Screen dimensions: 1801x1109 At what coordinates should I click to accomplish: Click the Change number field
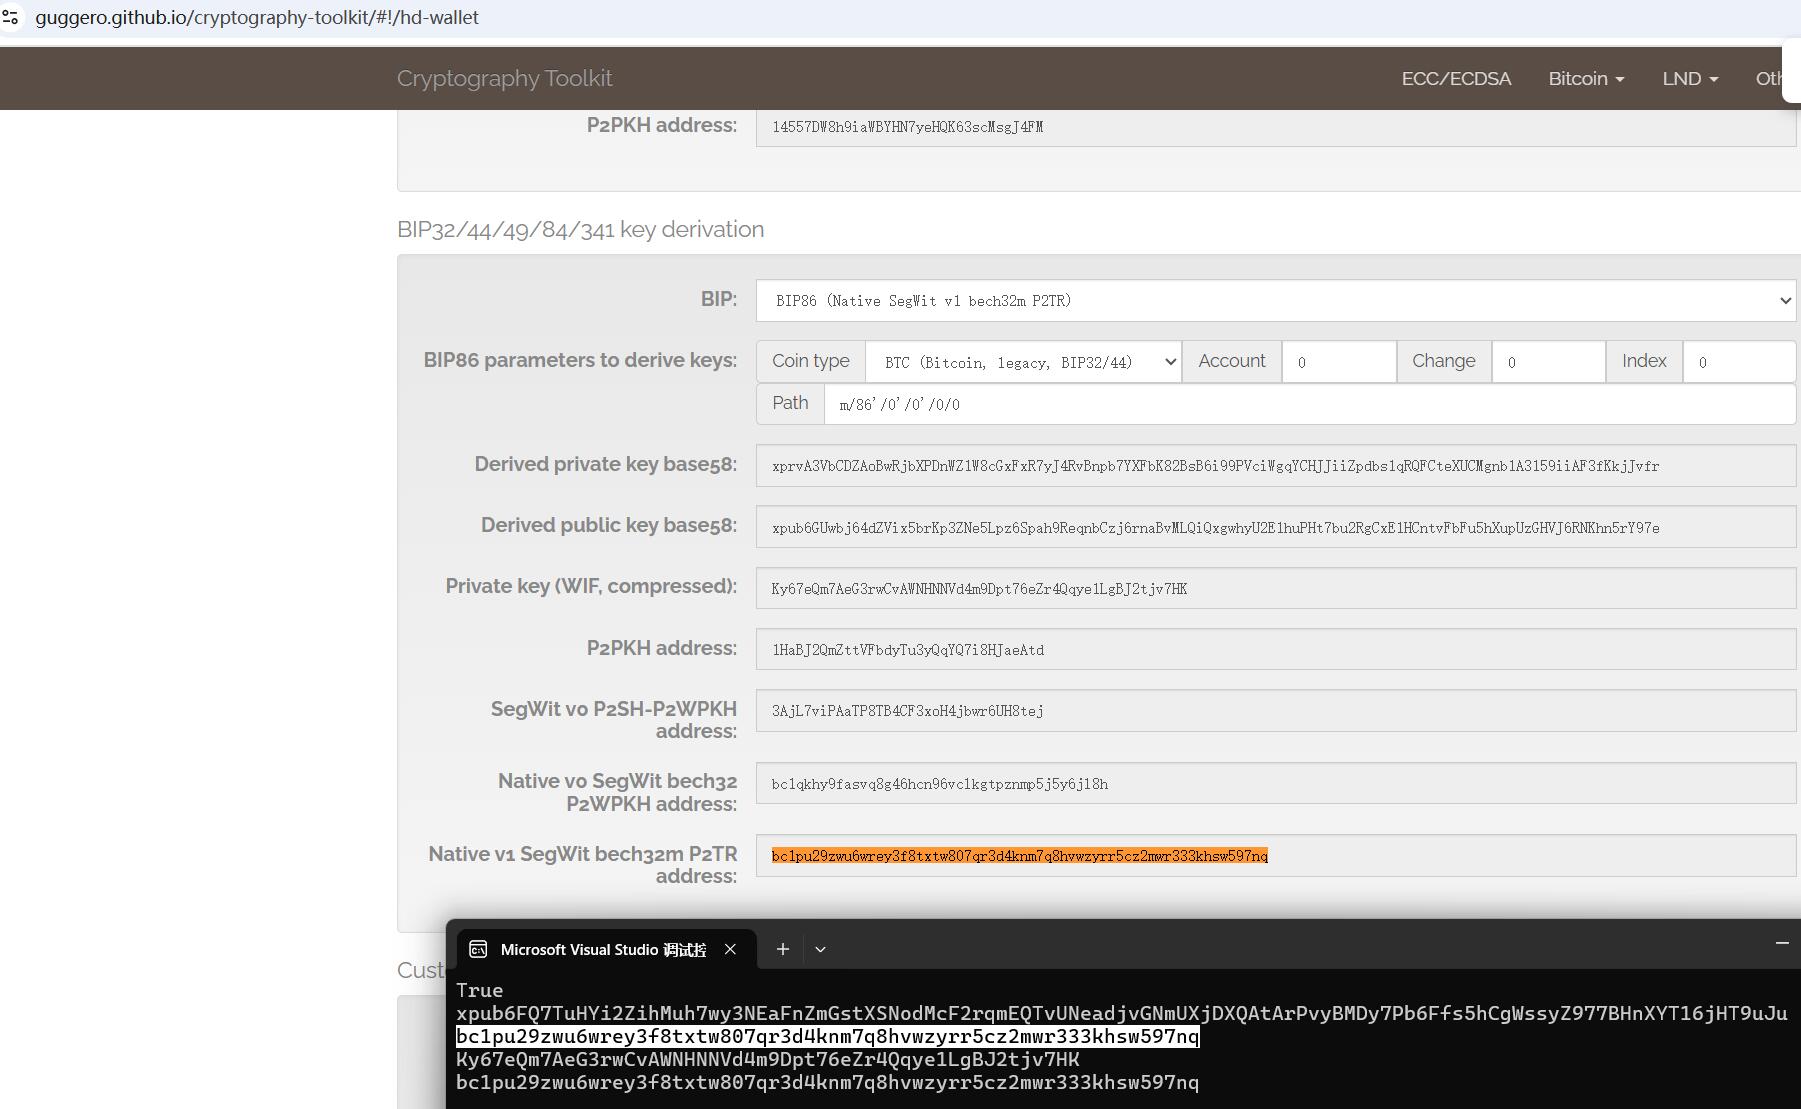pyautogui.click(x=1548, y=362)
